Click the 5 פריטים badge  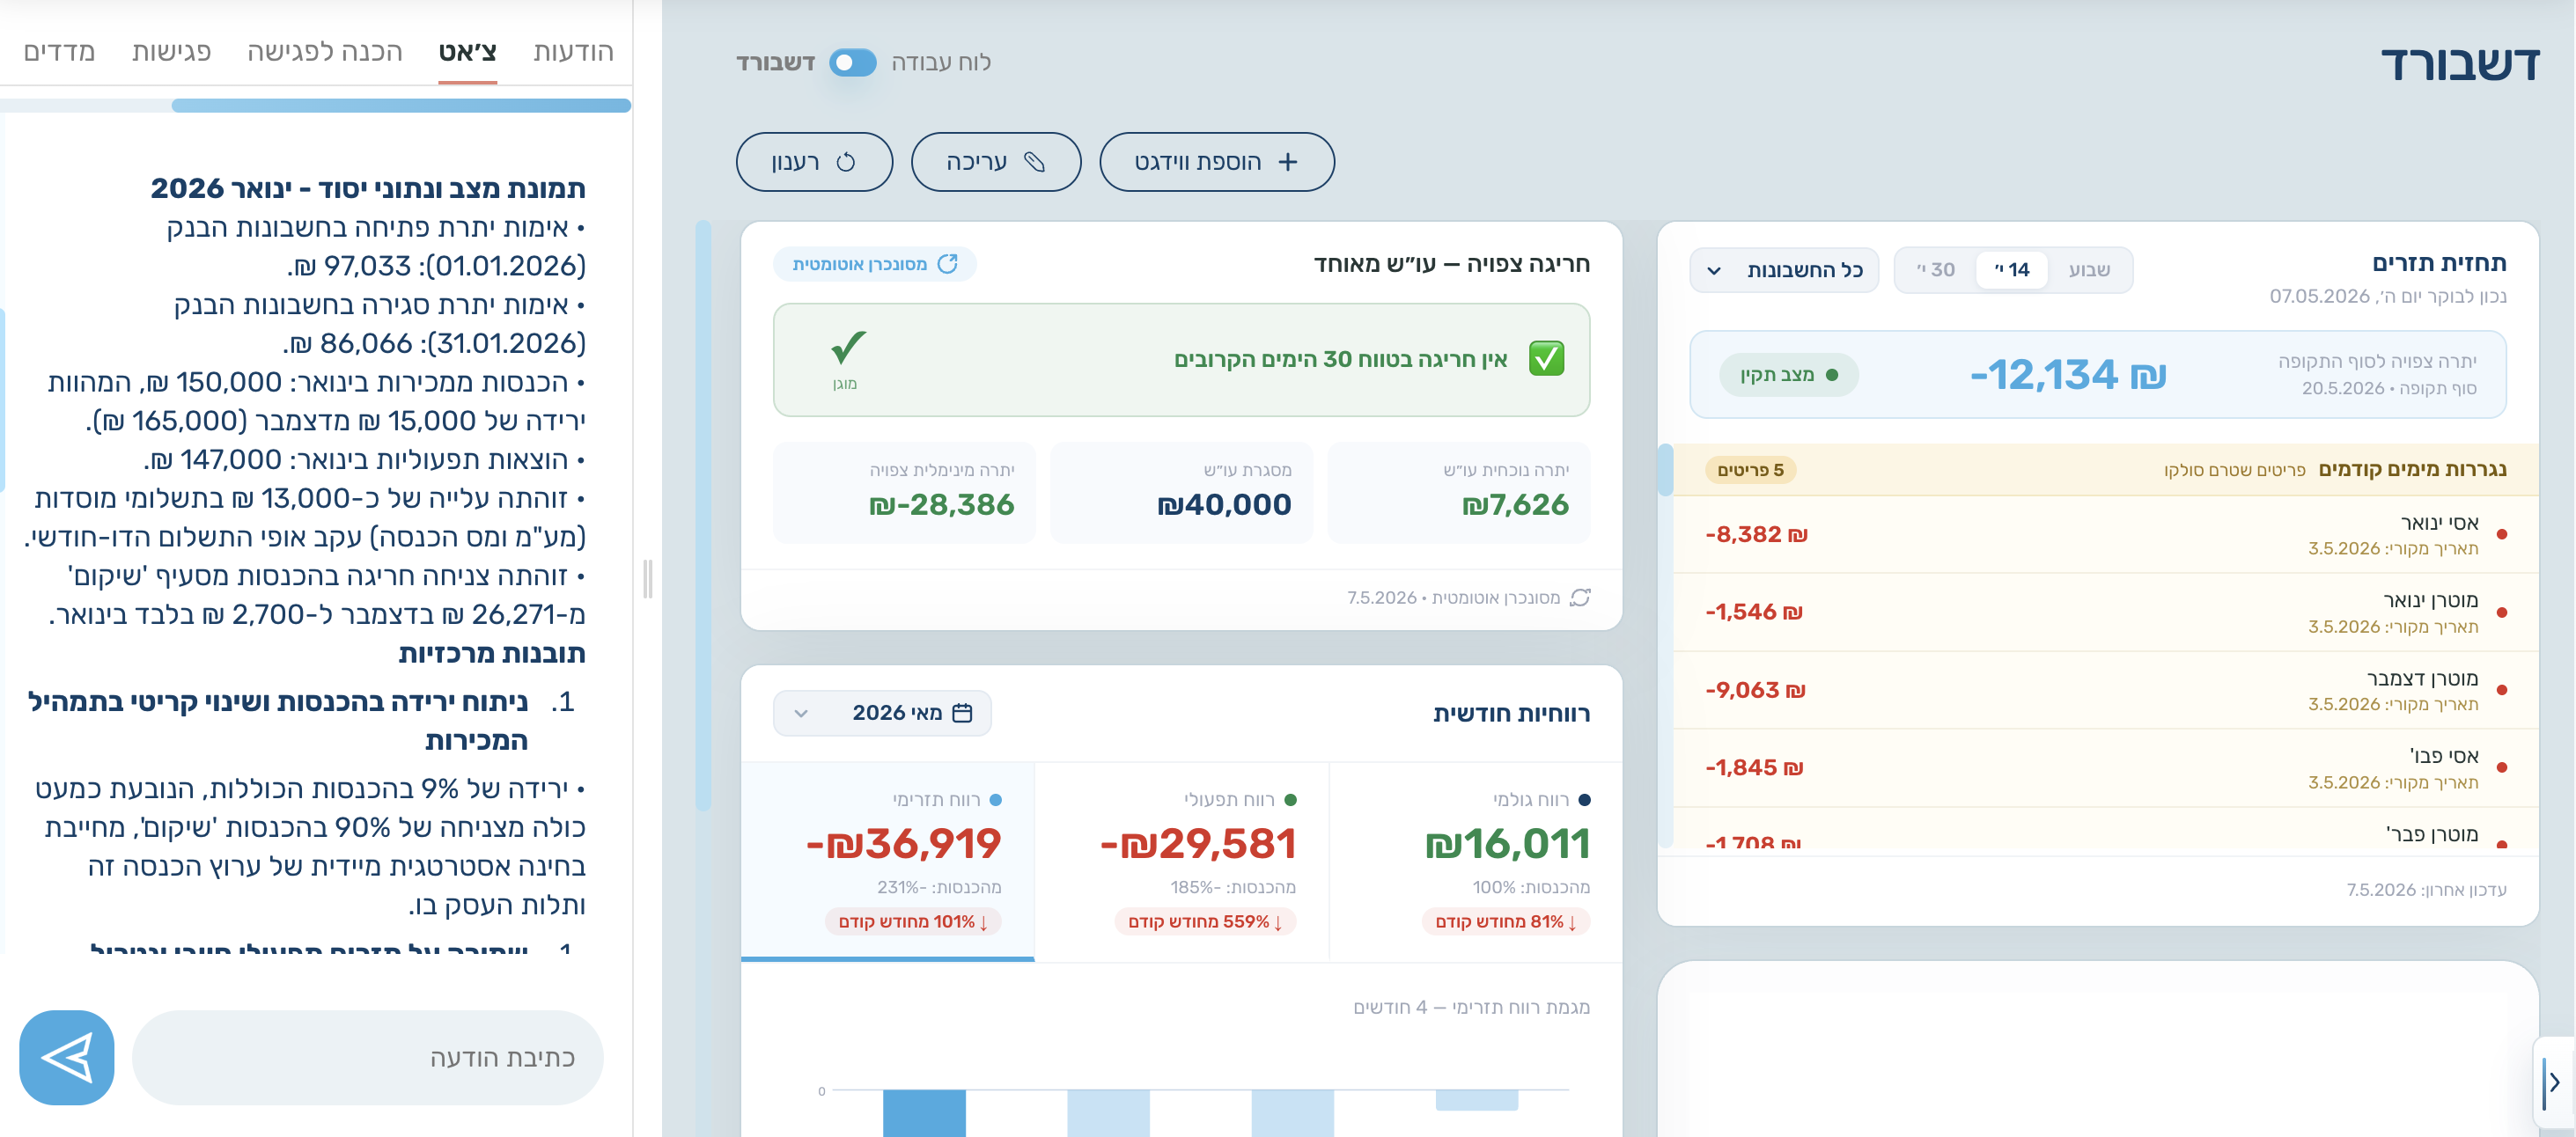pyautogui.click(x=1750, y=469)
